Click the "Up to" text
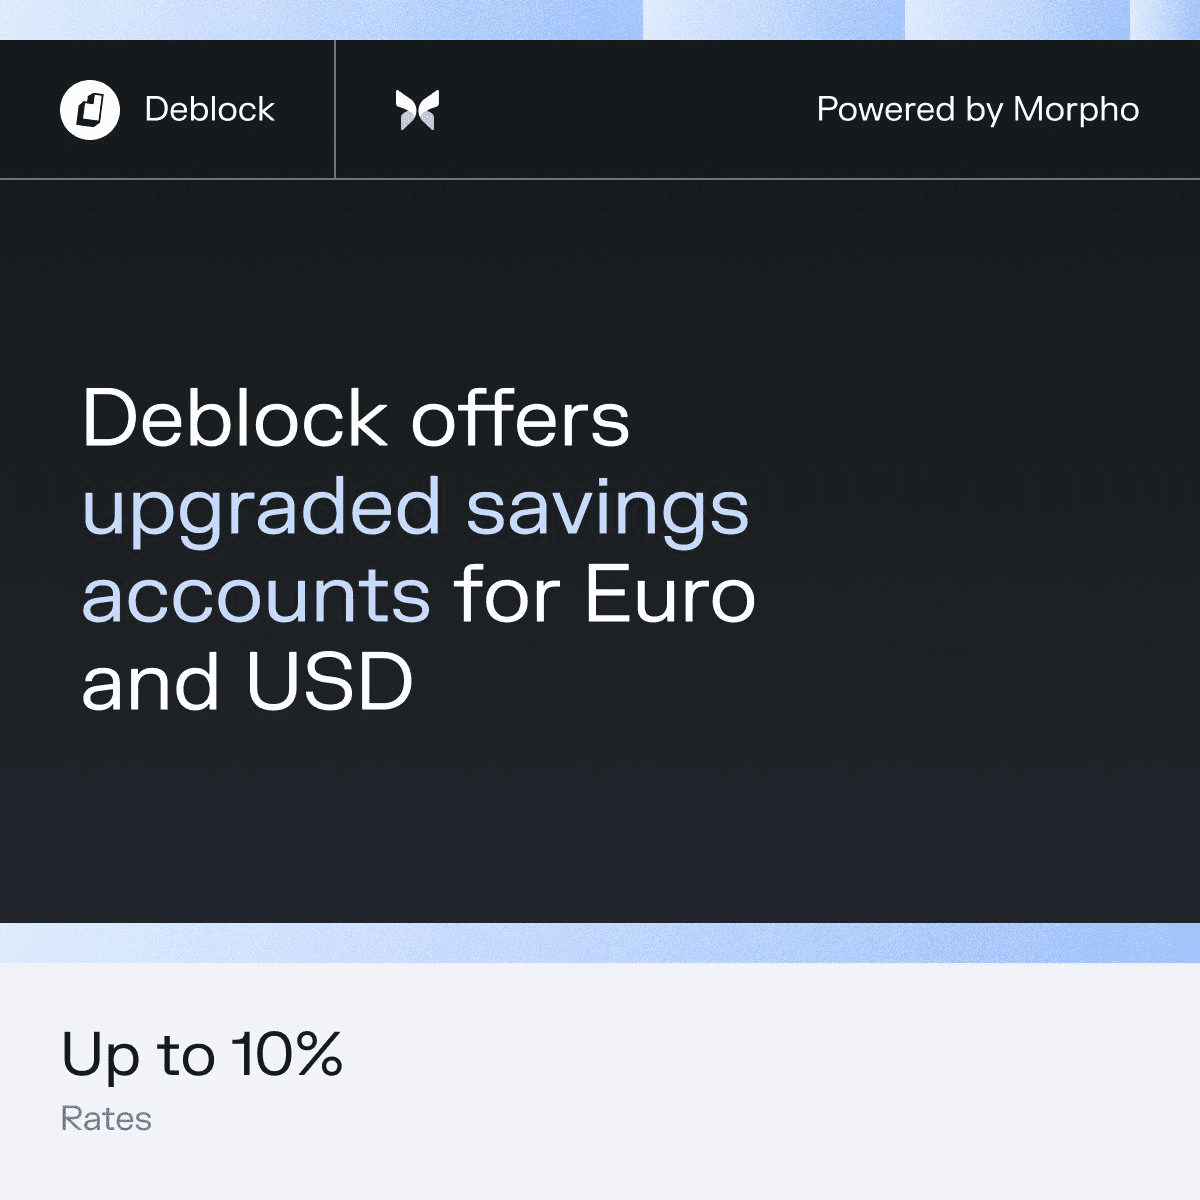The width and height of the screenshot is (1200, 1200). point(138,1055)
